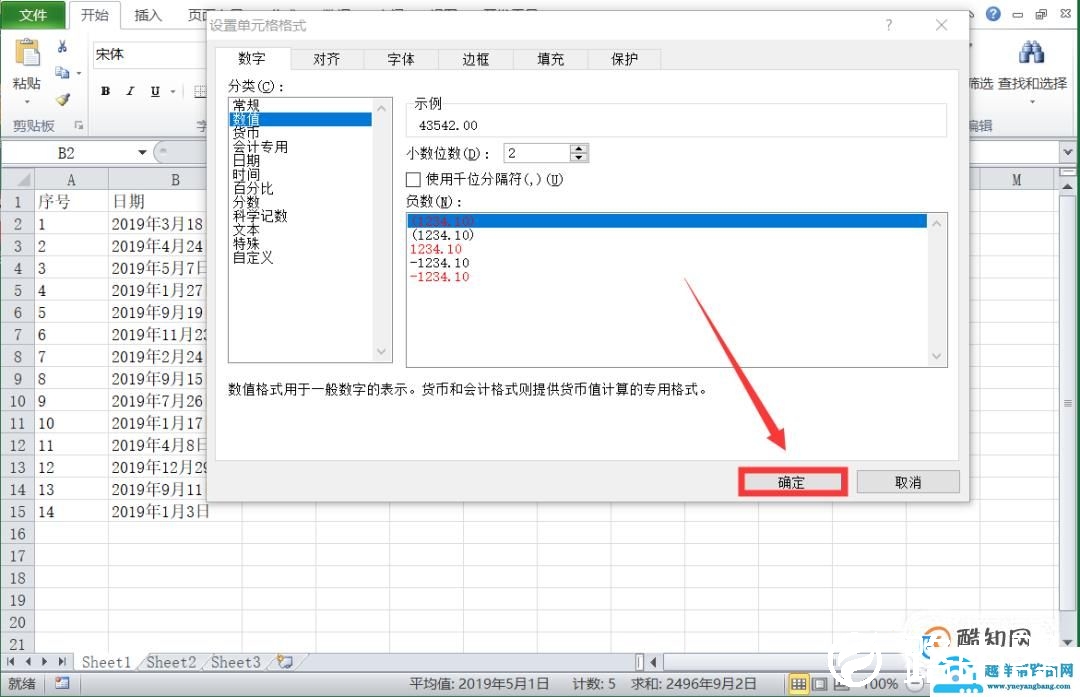The image size is (1080, 697).
Task: Select row 15 header
Action: point(17,512)
